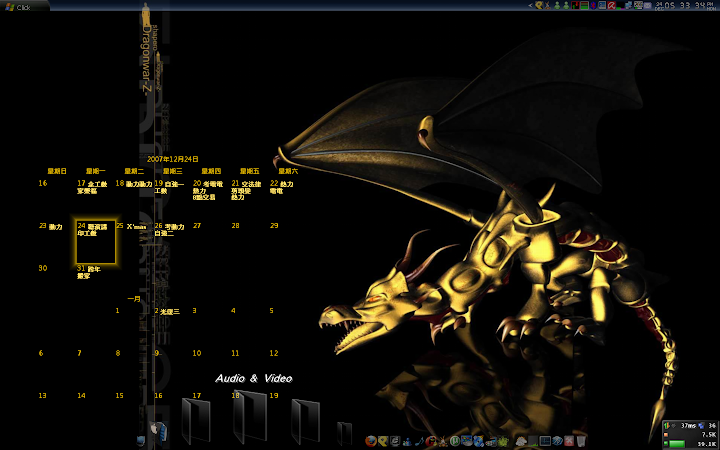Click the 星期日 weekday column header
Viewport: 720px width, 450px height.
coord(56,171)
